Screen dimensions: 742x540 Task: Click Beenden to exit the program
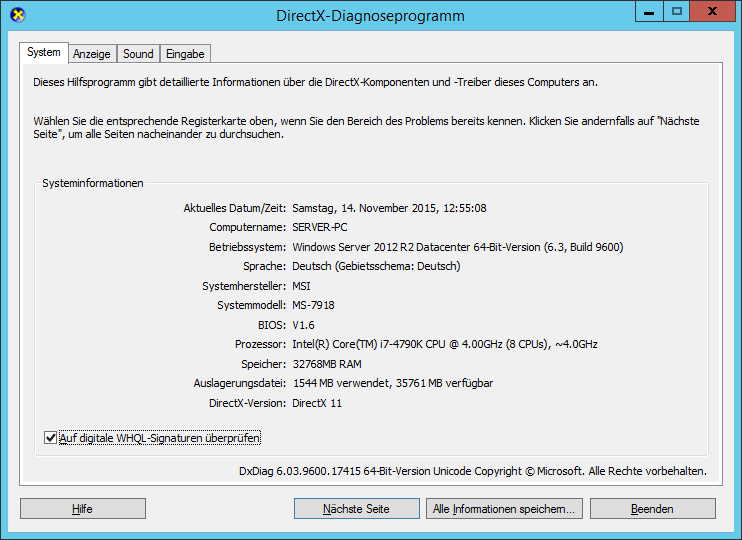653,509
